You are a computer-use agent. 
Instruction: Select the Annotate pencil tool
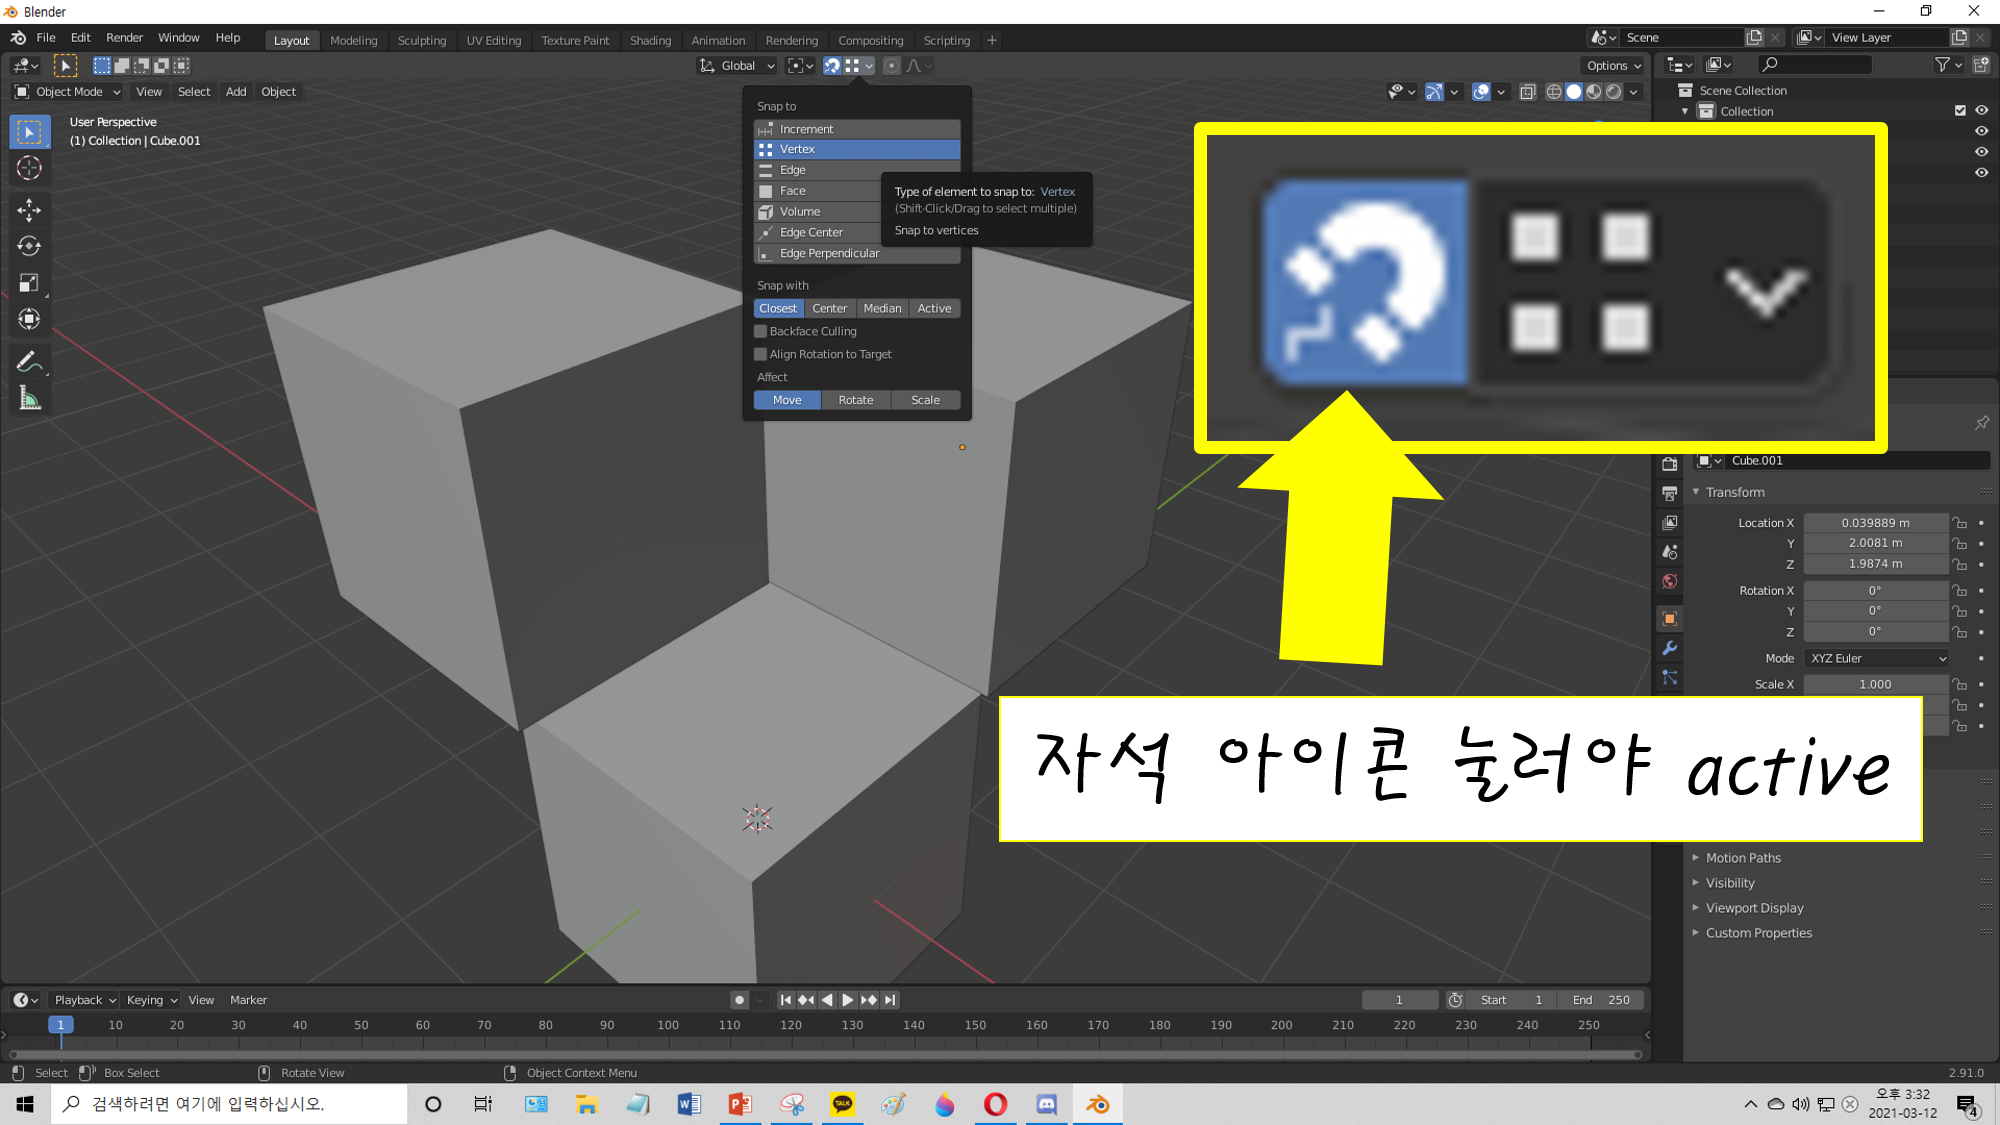click(29, 362)
